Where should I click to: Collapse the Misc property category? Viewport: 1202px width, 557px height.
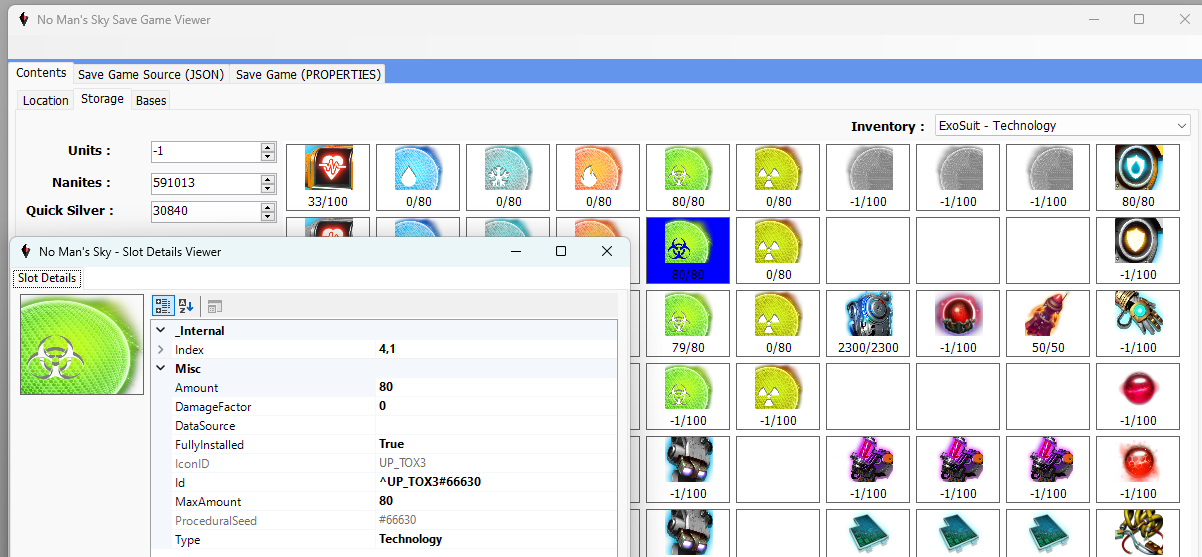[162, 369]
